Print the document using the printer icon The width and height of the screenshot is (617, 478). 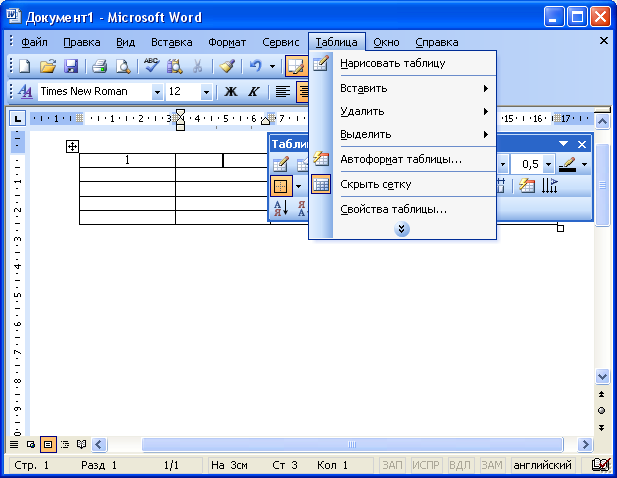pos(100,66)
